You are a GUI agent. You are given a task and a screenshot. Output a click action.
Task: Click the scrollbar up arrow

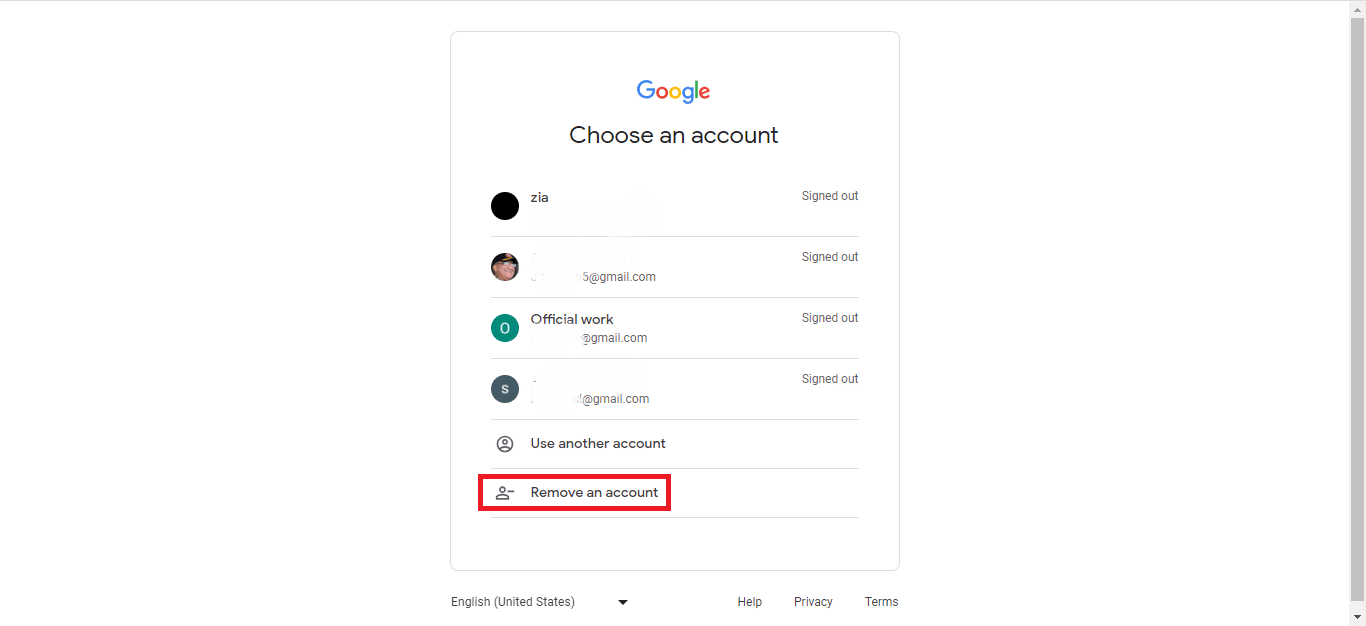(1357, 9)
